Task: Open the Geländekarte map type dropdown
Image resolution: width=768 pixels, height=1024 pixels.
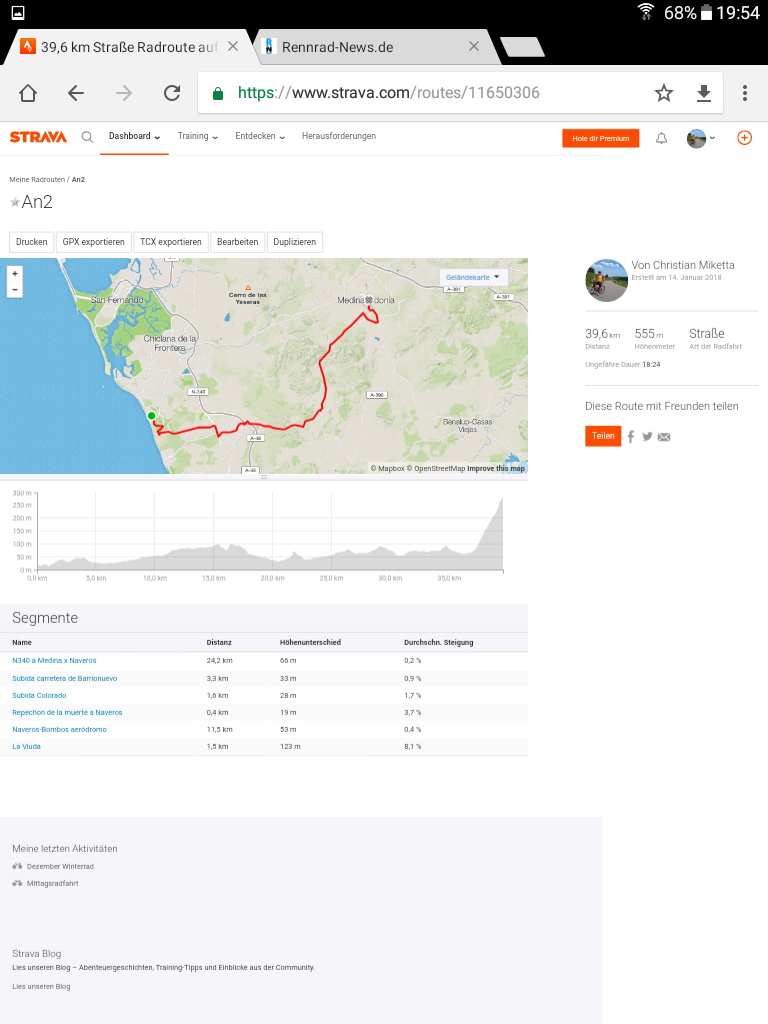Action: (x=475, y=277)
